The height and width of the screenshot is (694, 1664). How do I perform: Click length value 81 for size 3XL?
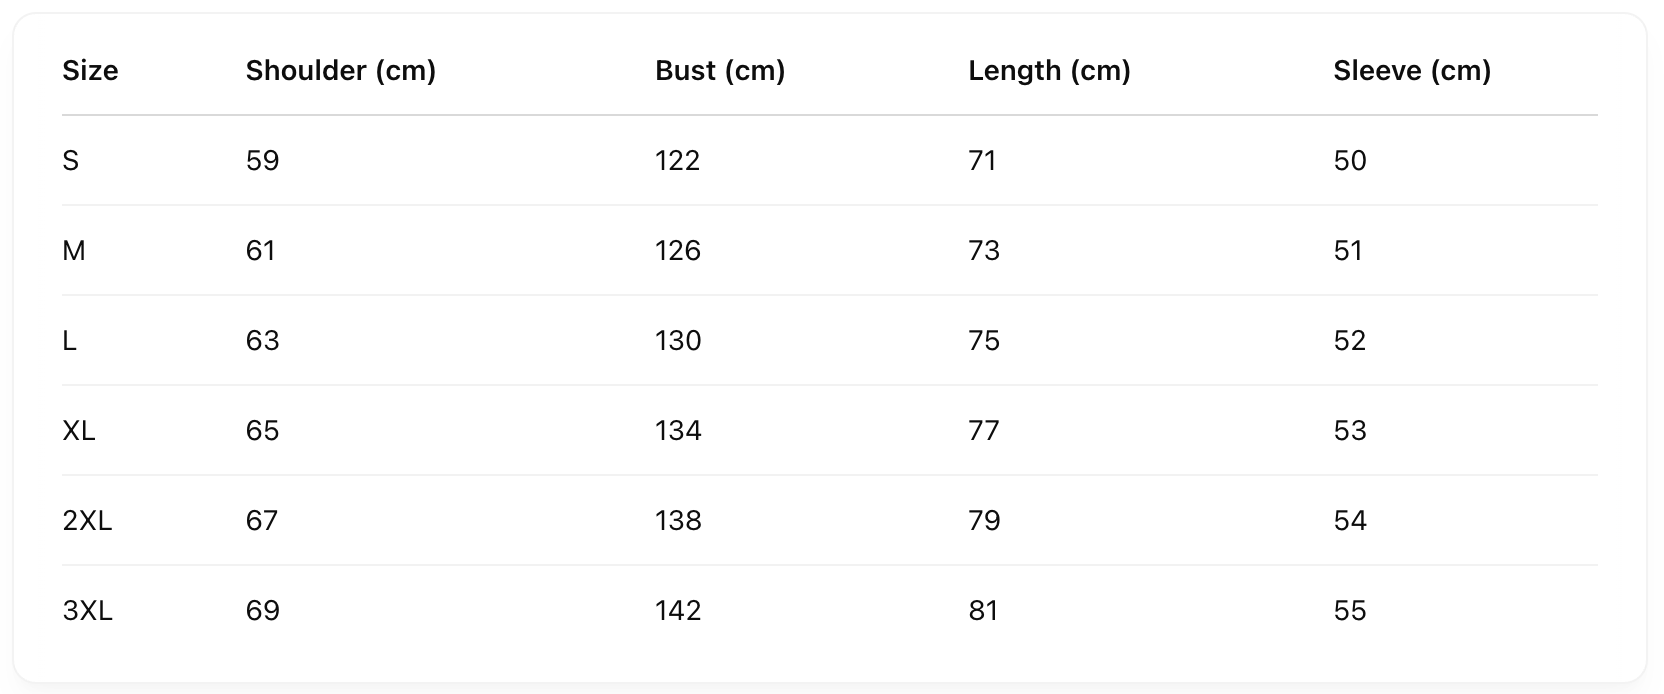[x=983, y=611]
